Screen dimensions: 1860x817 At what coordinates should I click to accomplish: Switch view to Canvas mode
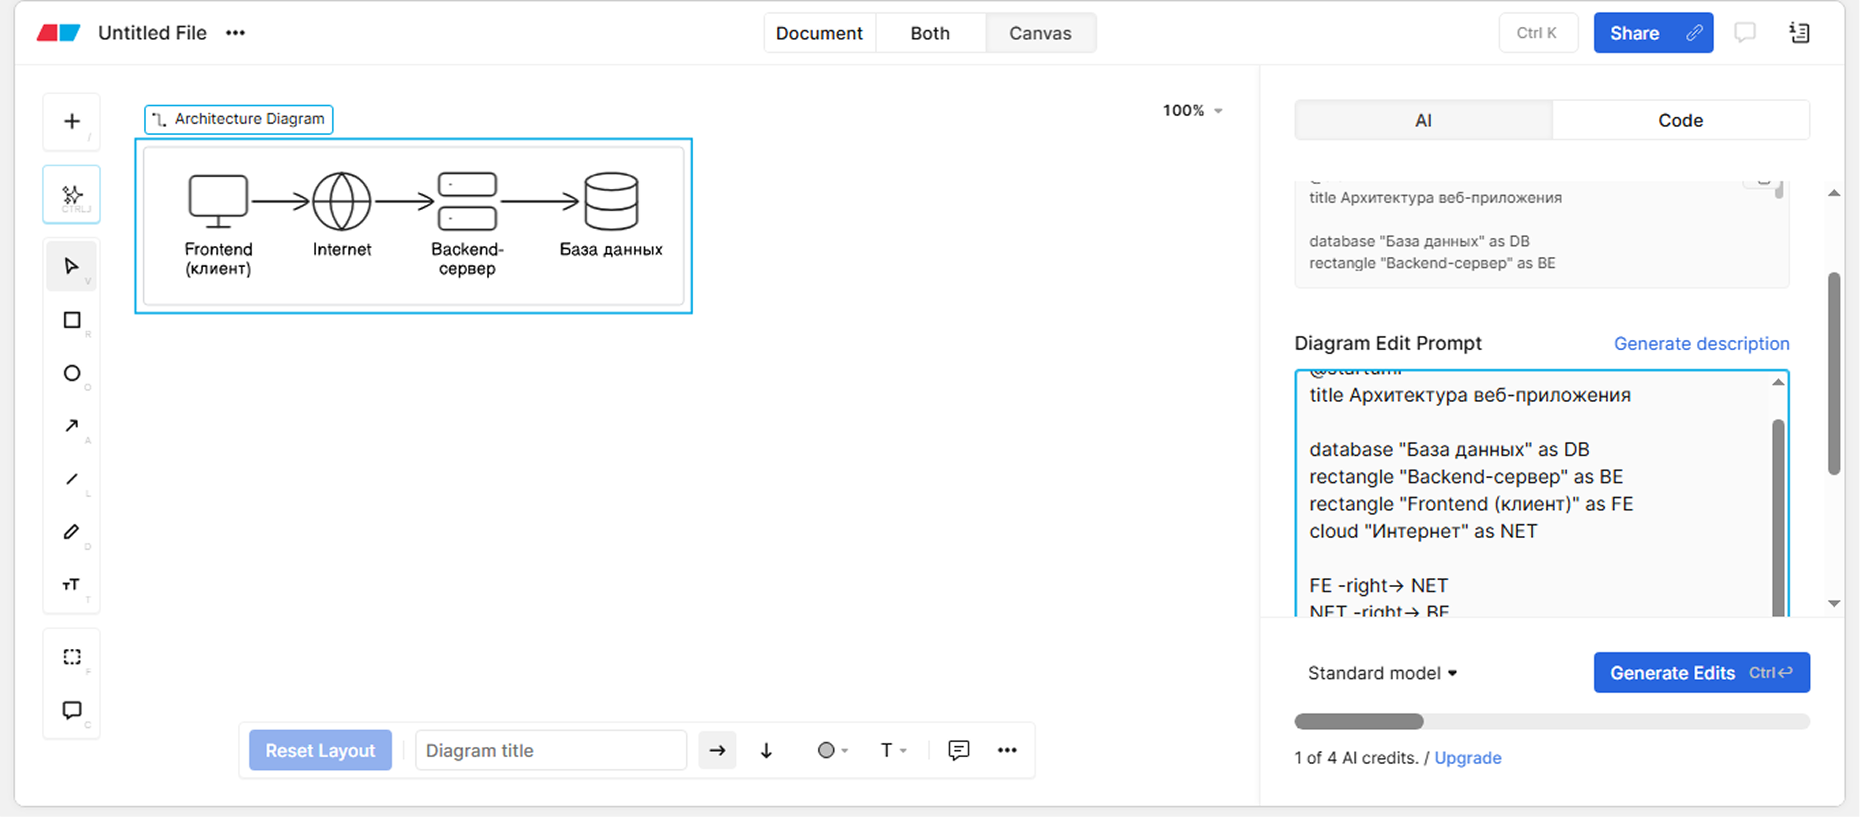pos(1040,33)
